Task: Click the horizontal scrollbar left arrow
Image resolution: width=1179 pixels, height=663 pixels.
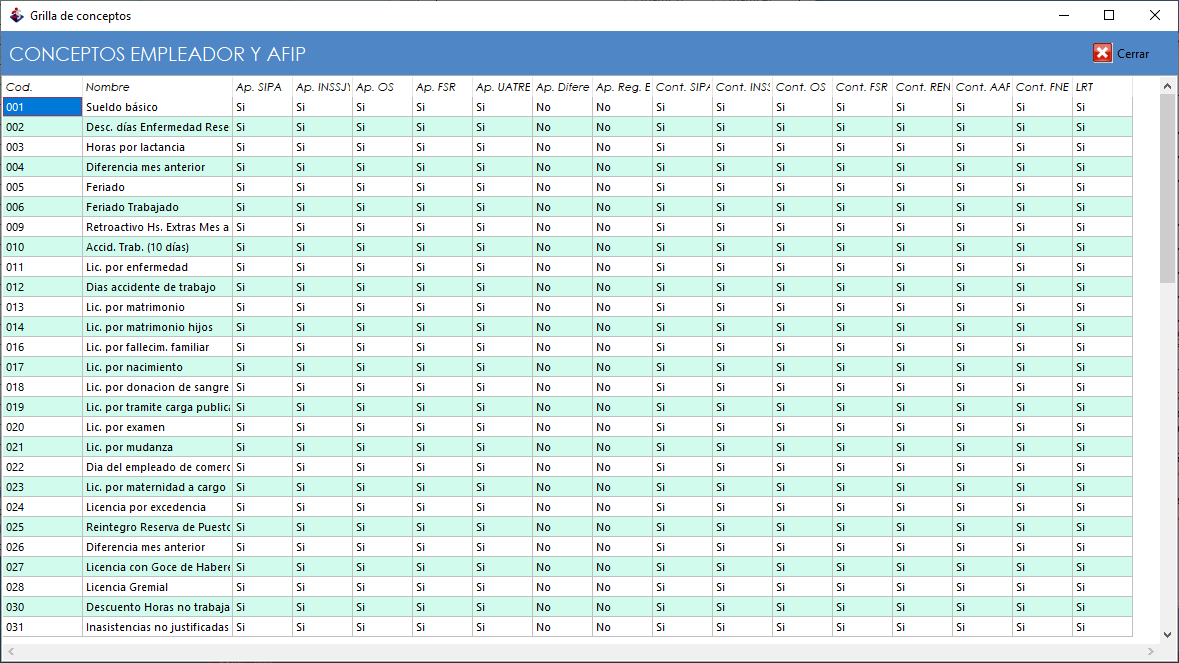Action: 11,652
